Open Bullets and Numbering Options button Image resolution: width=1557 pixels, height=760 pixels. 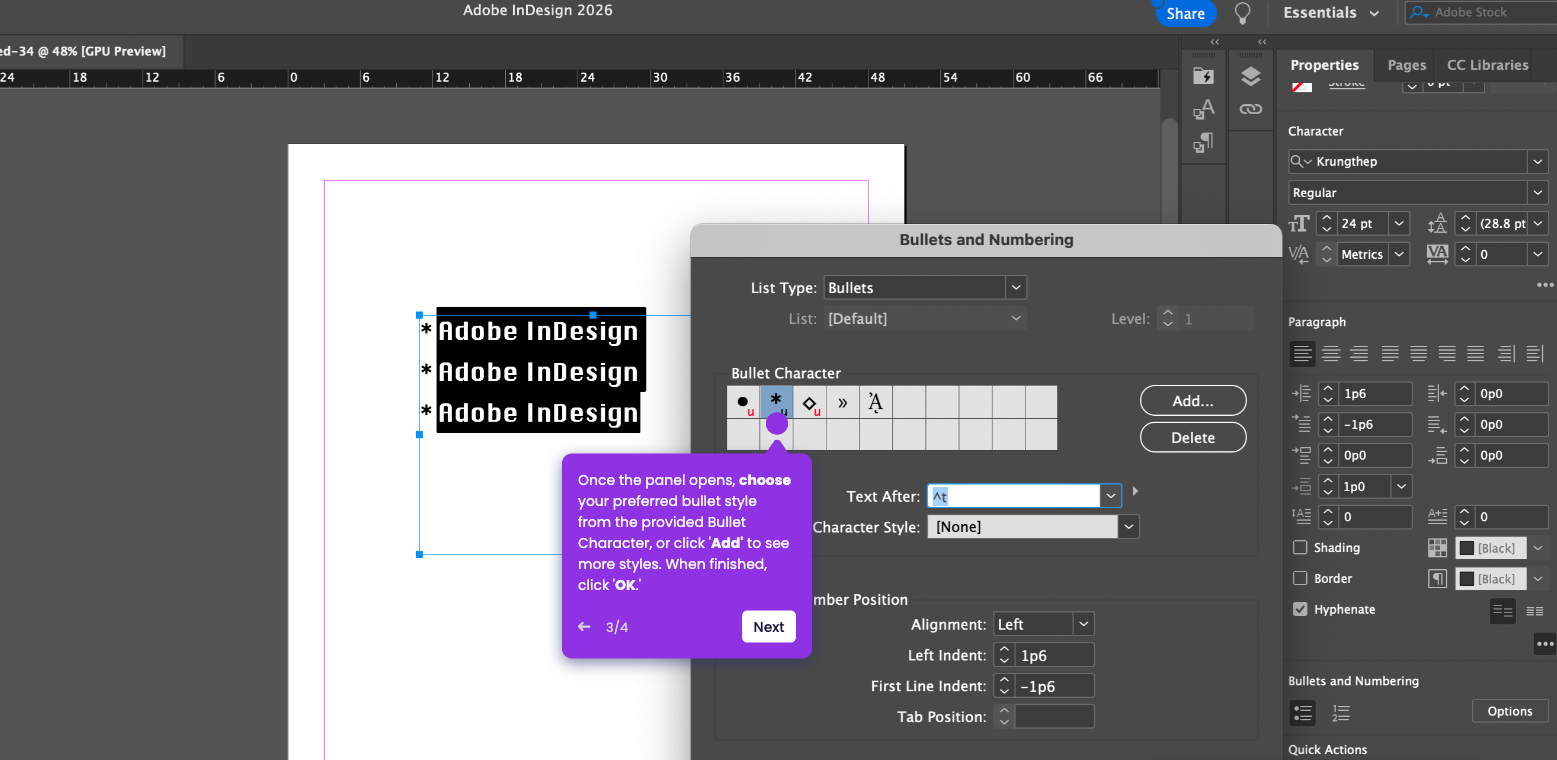[1509, 712]
